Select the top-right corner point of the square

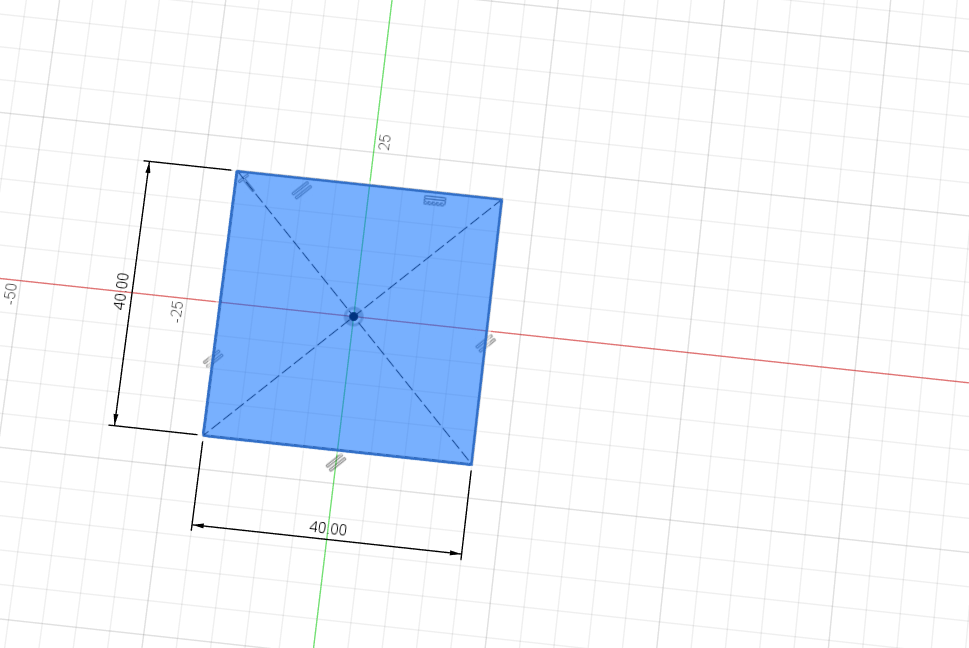point(501,200)
